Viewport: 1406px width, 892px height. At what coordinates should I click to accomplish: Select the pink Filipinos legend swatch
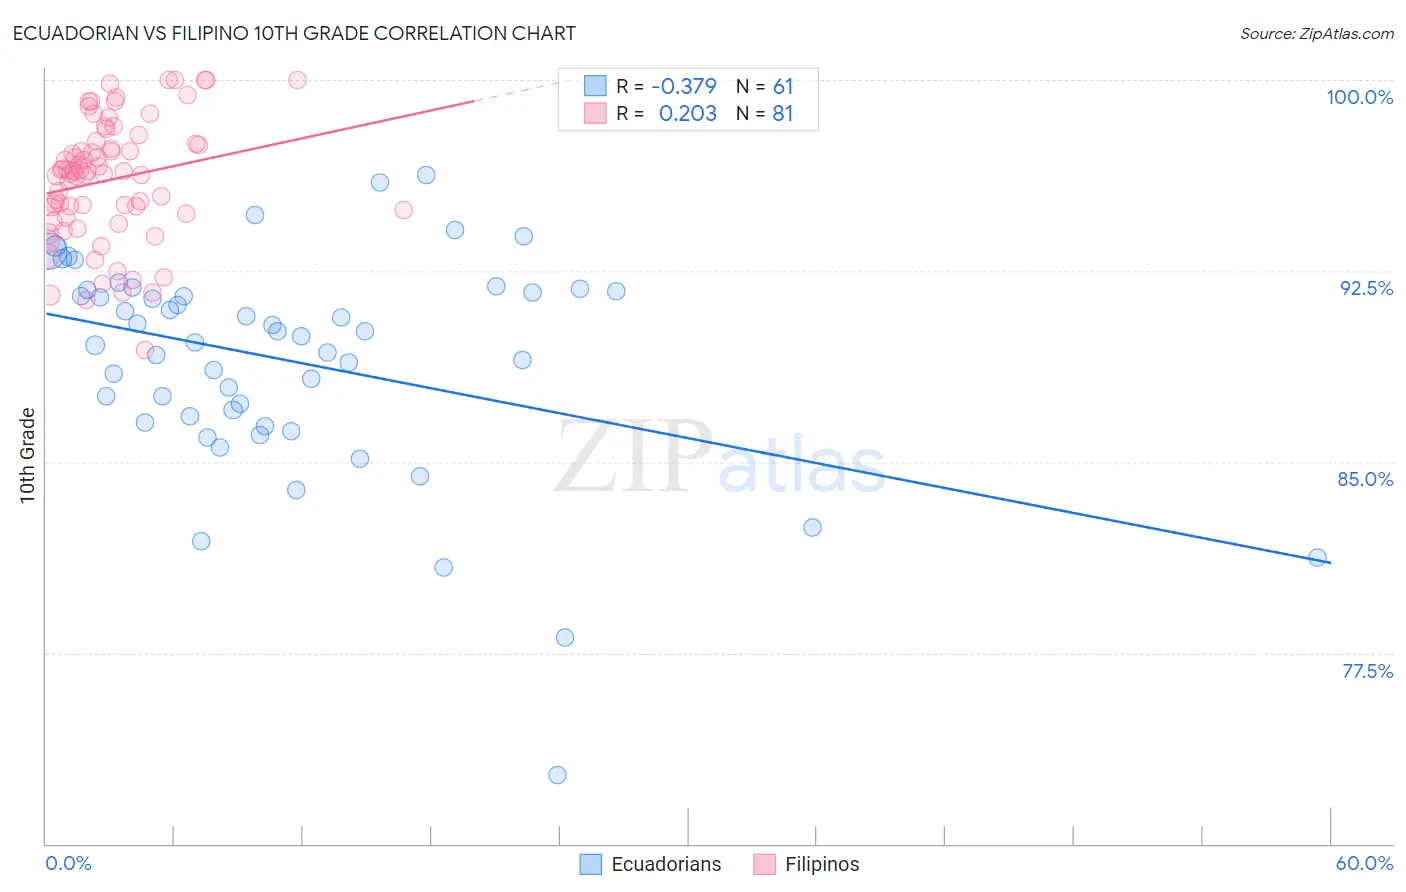(x=765, y=864)
